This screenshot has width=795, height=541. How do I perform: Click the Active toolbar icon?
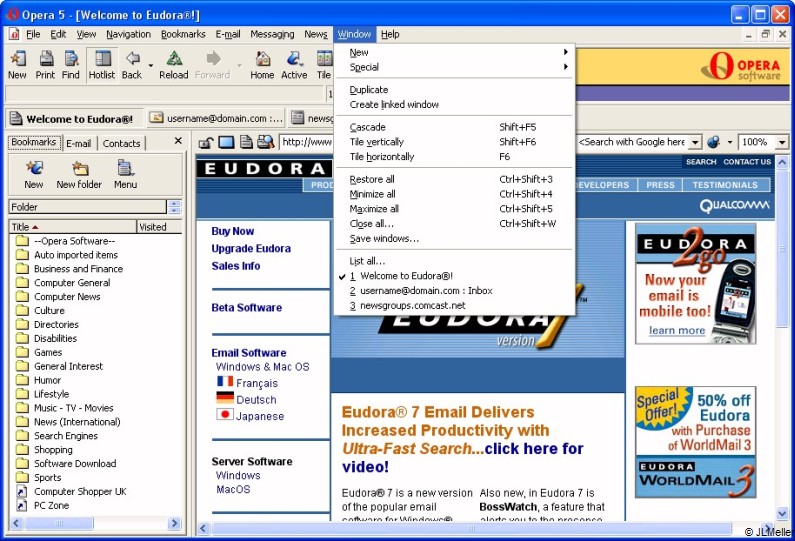294,65
